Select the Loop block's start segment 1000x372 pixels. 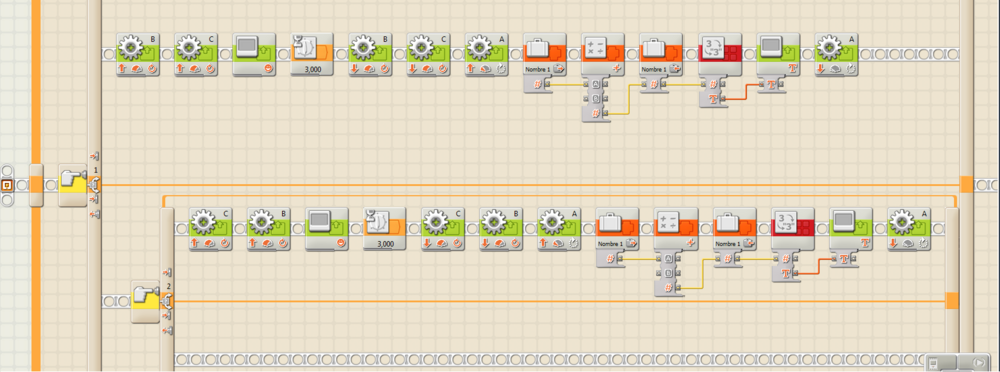36,185
